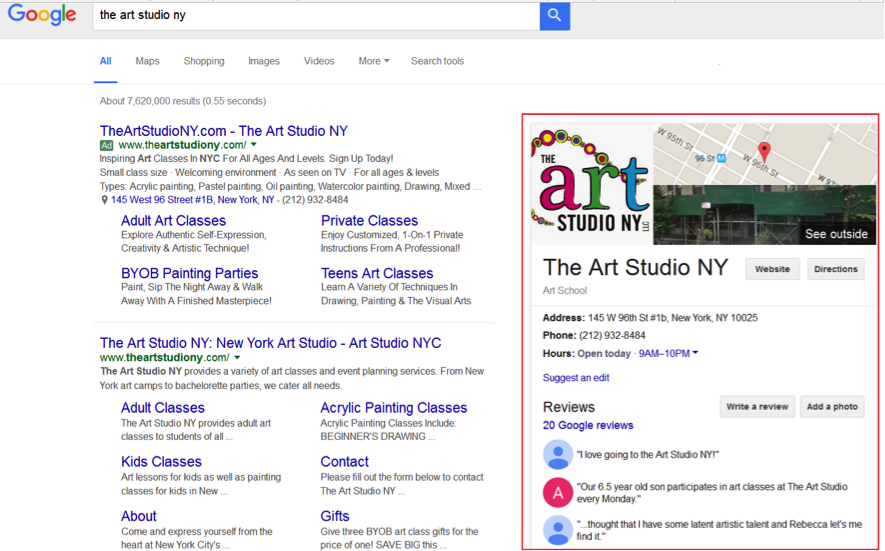Click the 'Our 6.5 year old son' review text

click(712, 492)
